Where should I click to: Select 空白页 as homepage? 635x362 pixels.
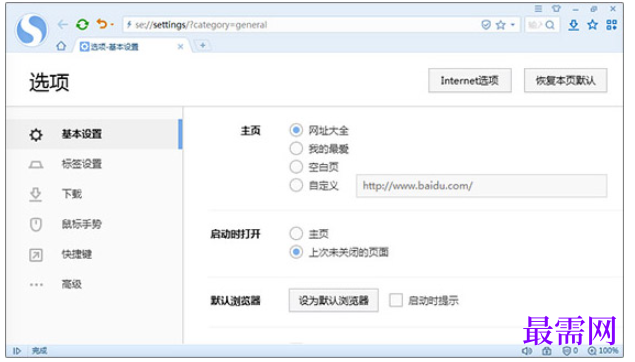coord(296,167)
